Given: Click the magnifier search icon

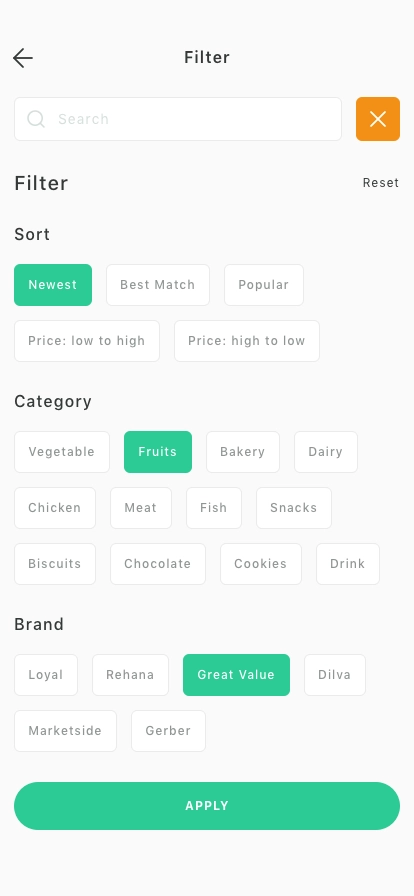Looking at the screenshot, I should [36, 119].
